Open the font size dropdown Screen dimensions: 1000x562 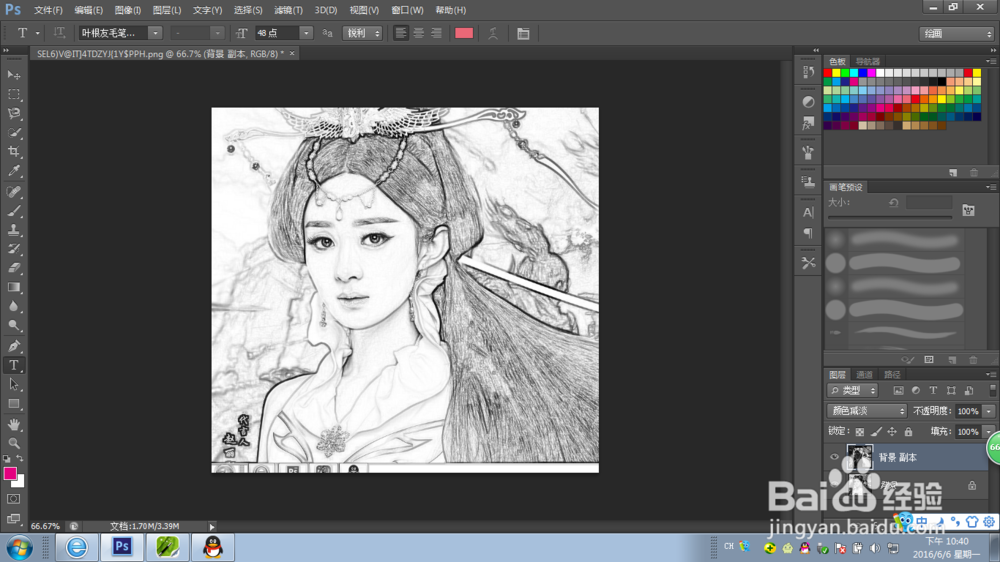(x=306, y=33)
